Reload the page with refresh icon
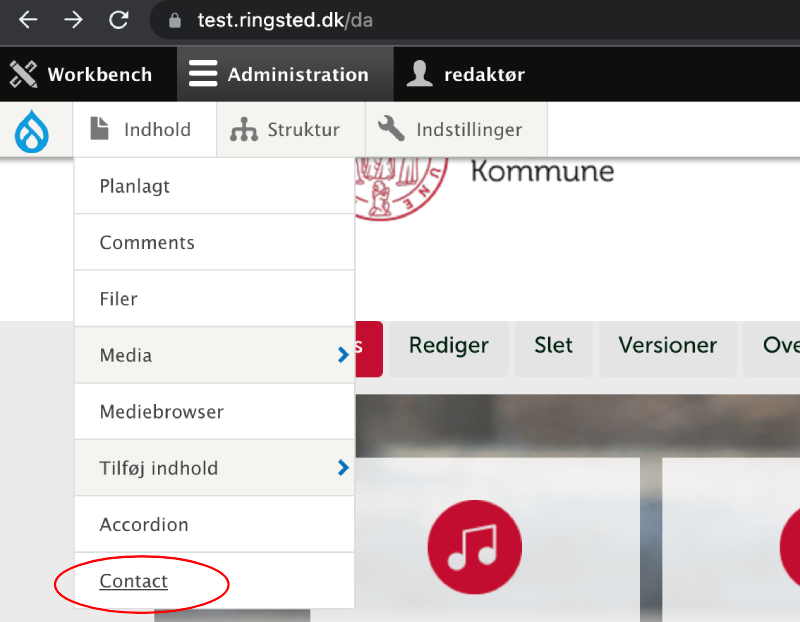The image size is (800, 622). click(x=119, y=20)
